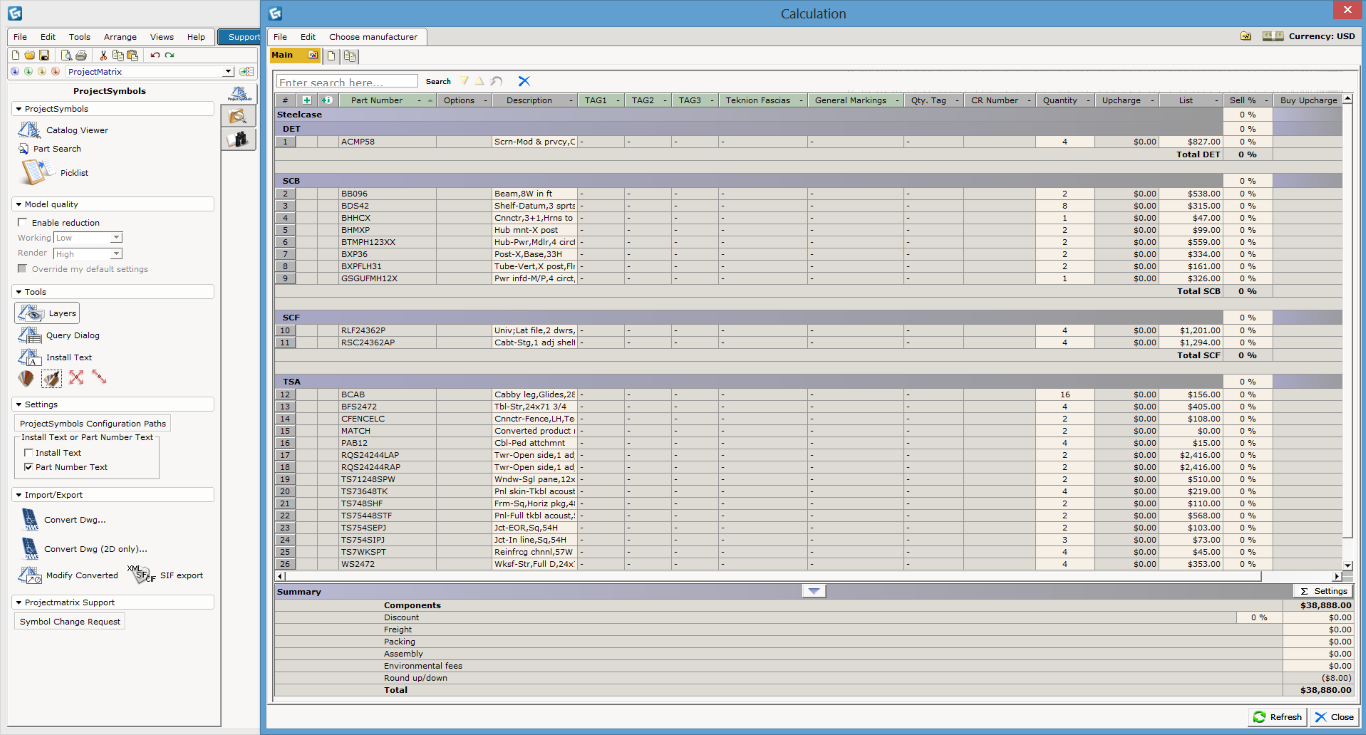Open Choose manufacturer menu in Calculation
Image resolution: width=1366 pixels, height=735 pixels.
[373, 37]
